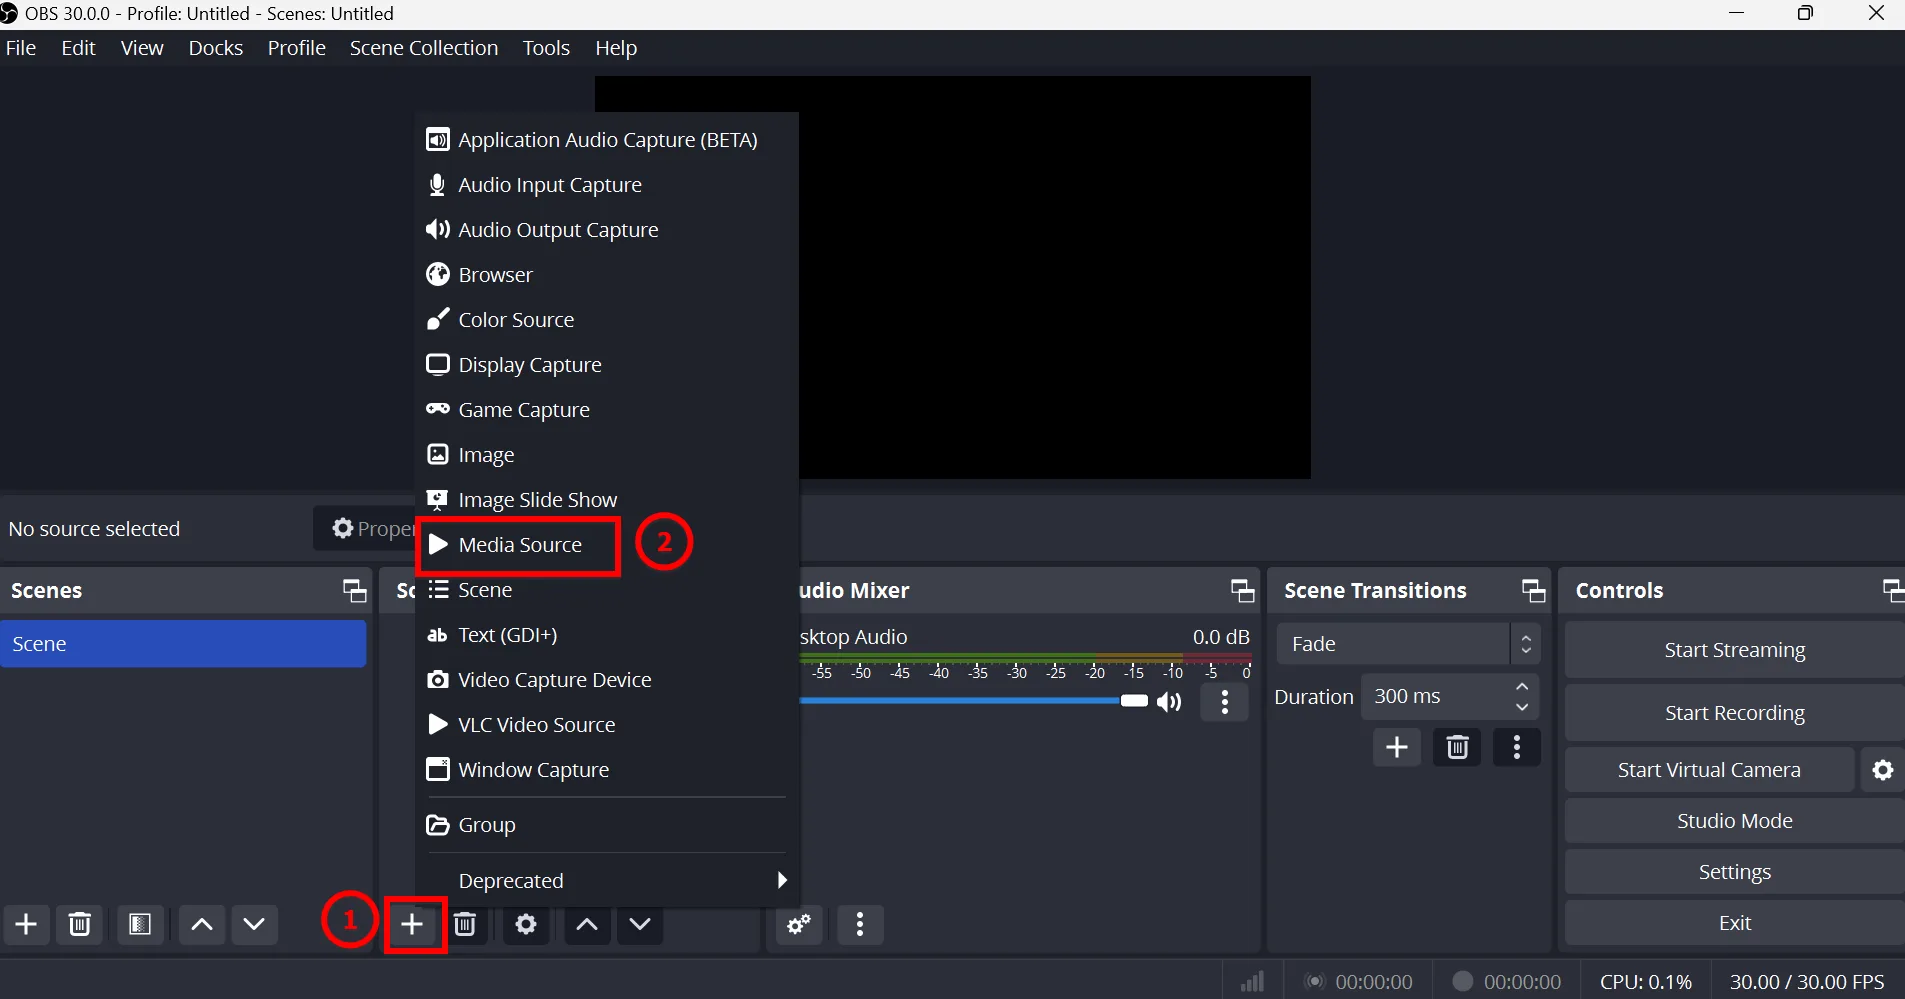The image size is (1905, 999).
Task: Select Display Capture source
Action: 607,365
